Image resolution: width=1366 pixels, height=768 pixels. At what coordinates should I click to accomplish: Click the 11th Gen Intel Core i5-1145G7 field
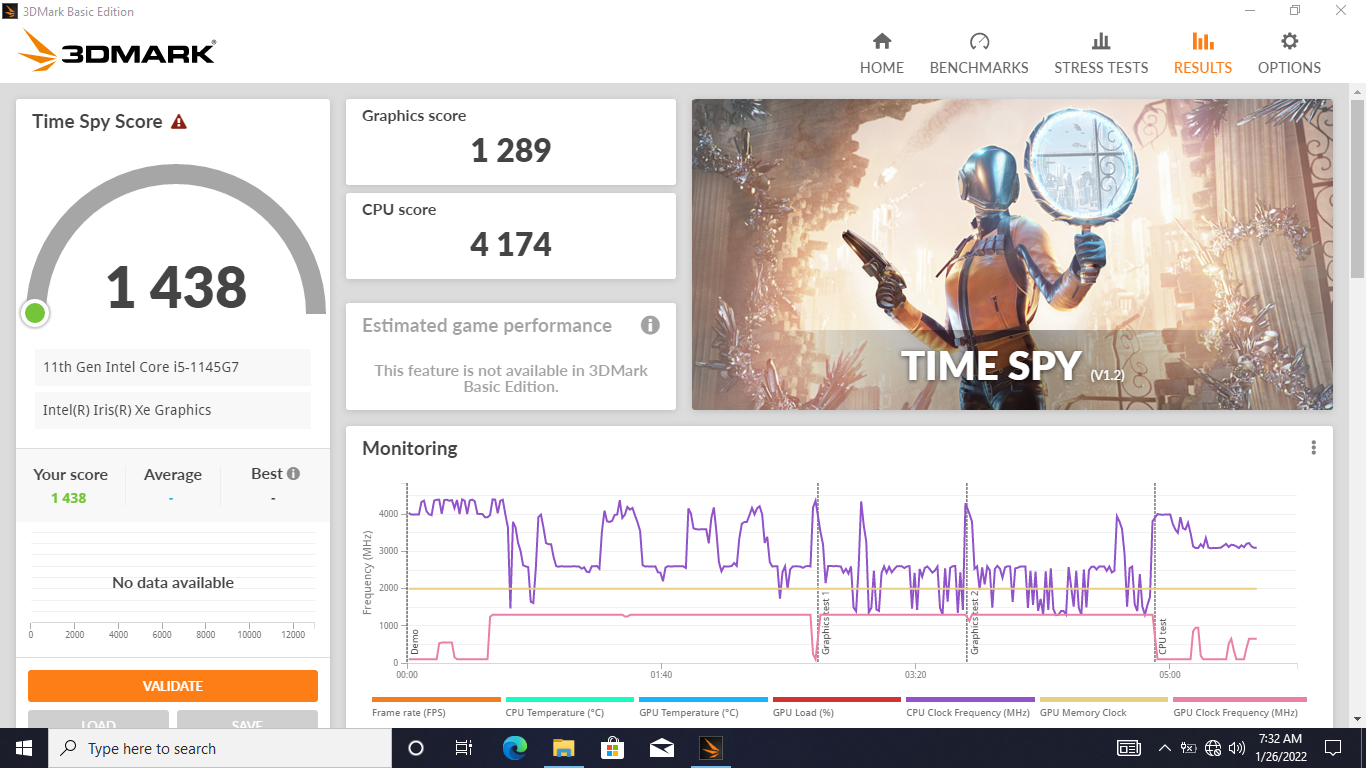[173, 367]
